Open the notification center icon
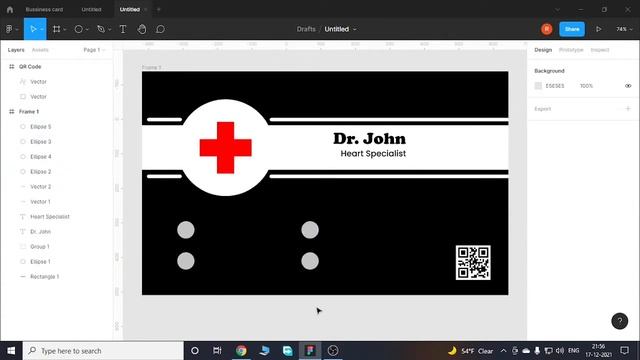This screenshot has width=640, height=360. (x=624, y=351)
